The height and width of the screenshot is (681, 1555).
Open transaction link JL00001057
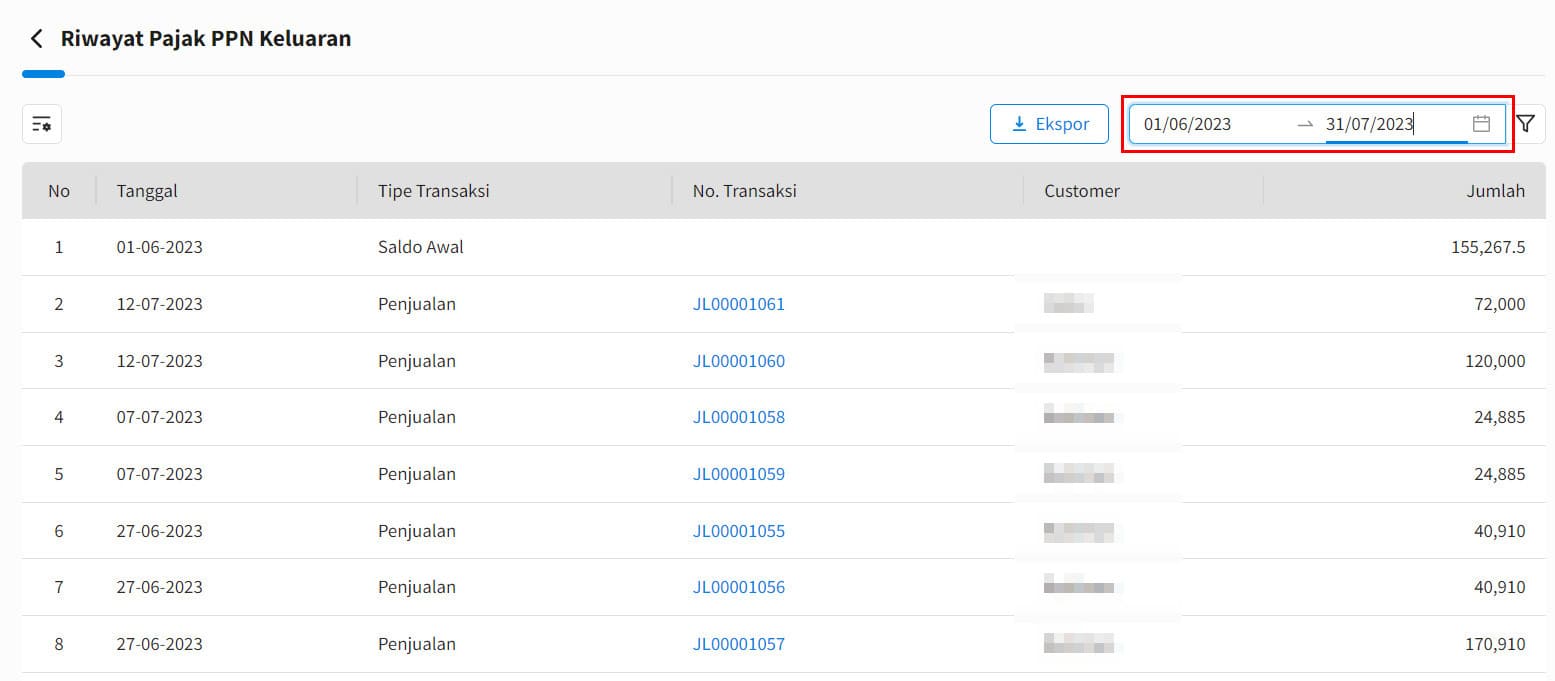[x=739, y=644]
